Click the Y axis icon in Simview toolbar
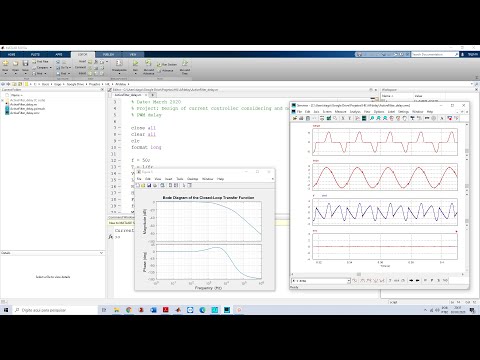The width and height of the screenshot is (480, 360). [x=350, y=118]
